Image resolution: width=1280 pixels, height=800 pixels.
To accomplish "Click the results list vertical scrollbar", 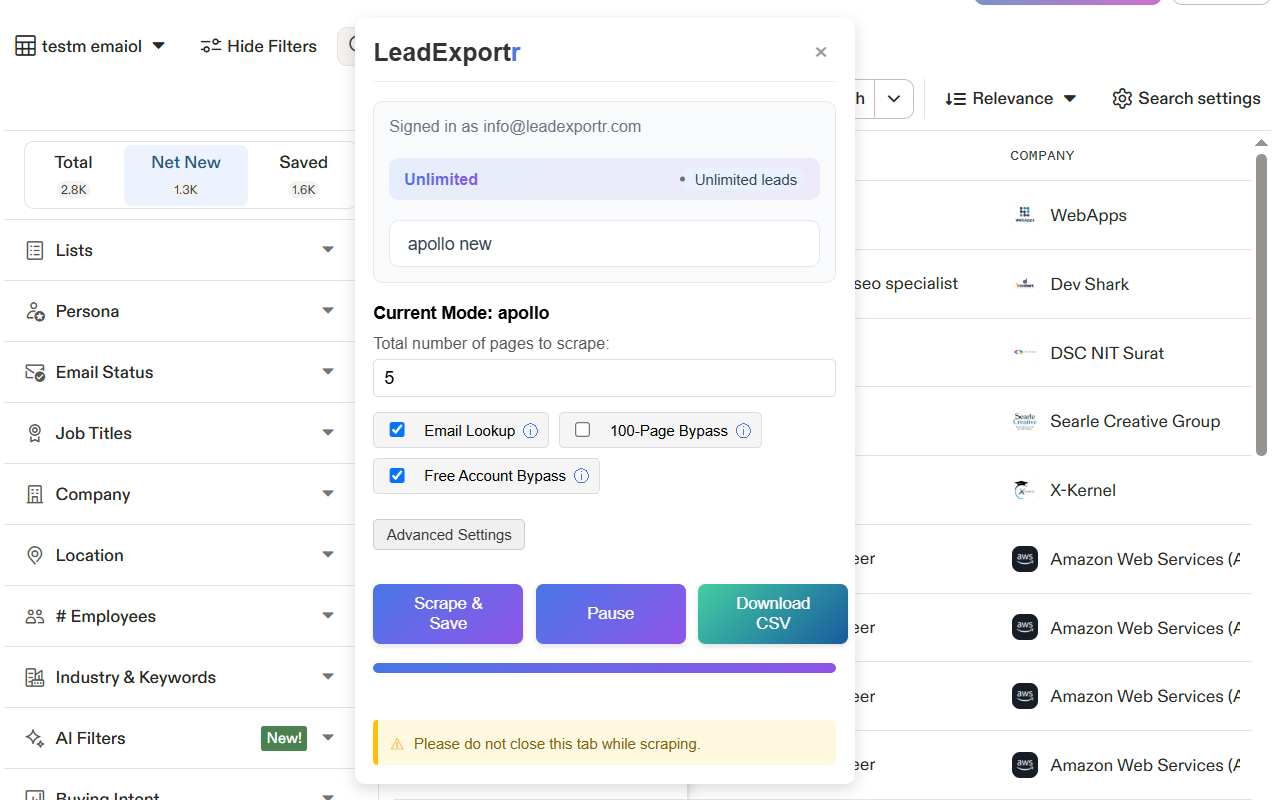I will click(x=1262, y=305).
